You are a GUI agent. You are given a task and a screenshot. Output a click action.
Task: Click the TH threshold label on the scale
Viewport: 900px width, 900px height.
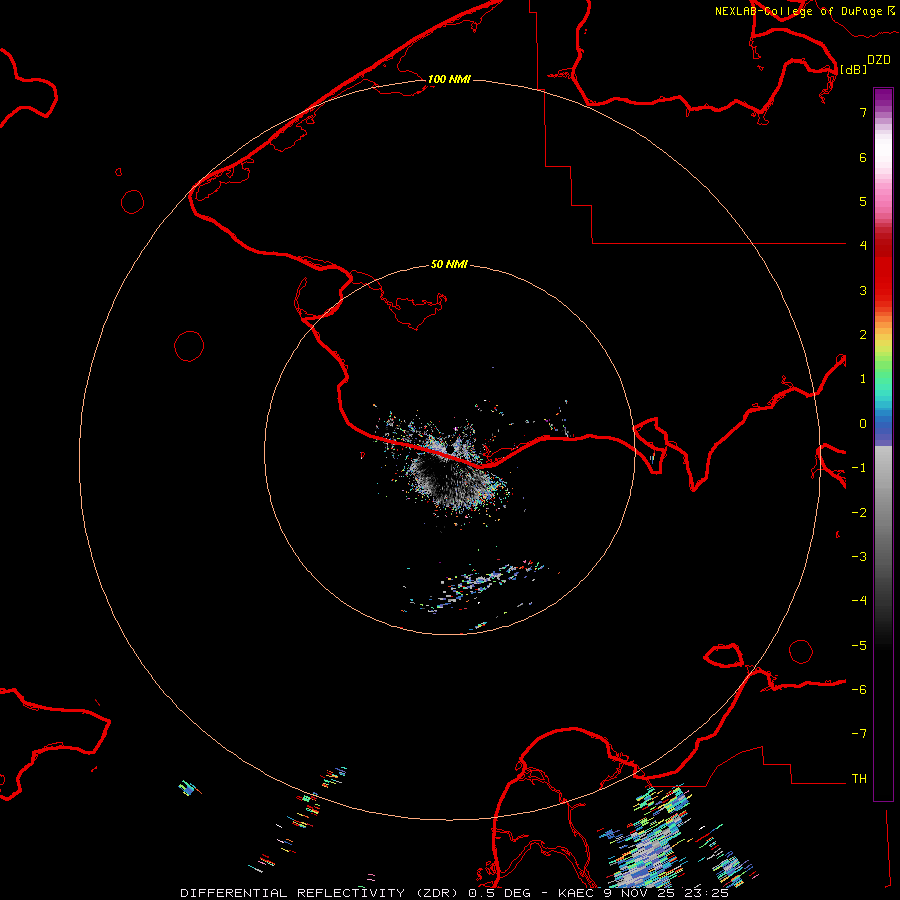[859, 779]
